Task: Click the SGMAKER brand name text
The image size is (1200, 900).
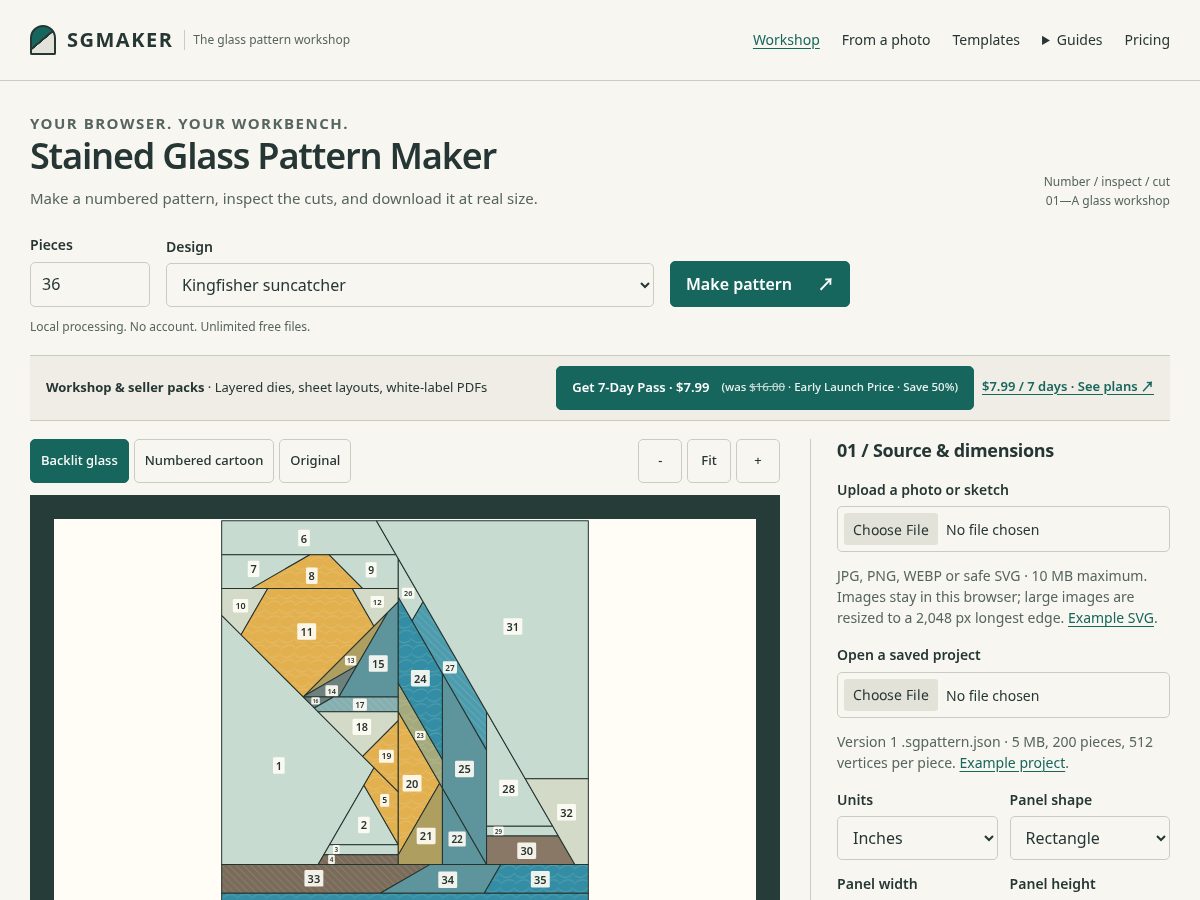Action: click(x=120, y=40)
